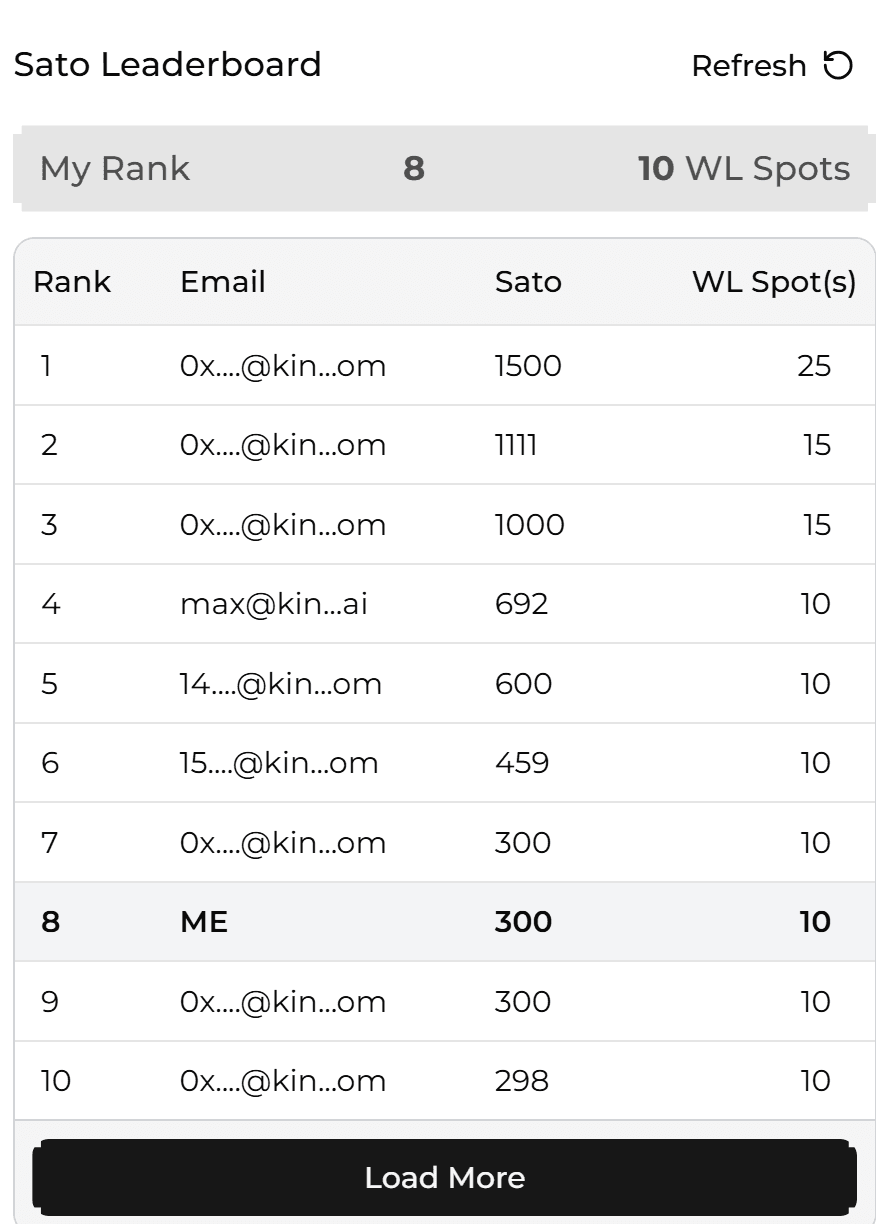Click the 14....@kin...om email entry
876x1224 pixels.
pos(280,684)
